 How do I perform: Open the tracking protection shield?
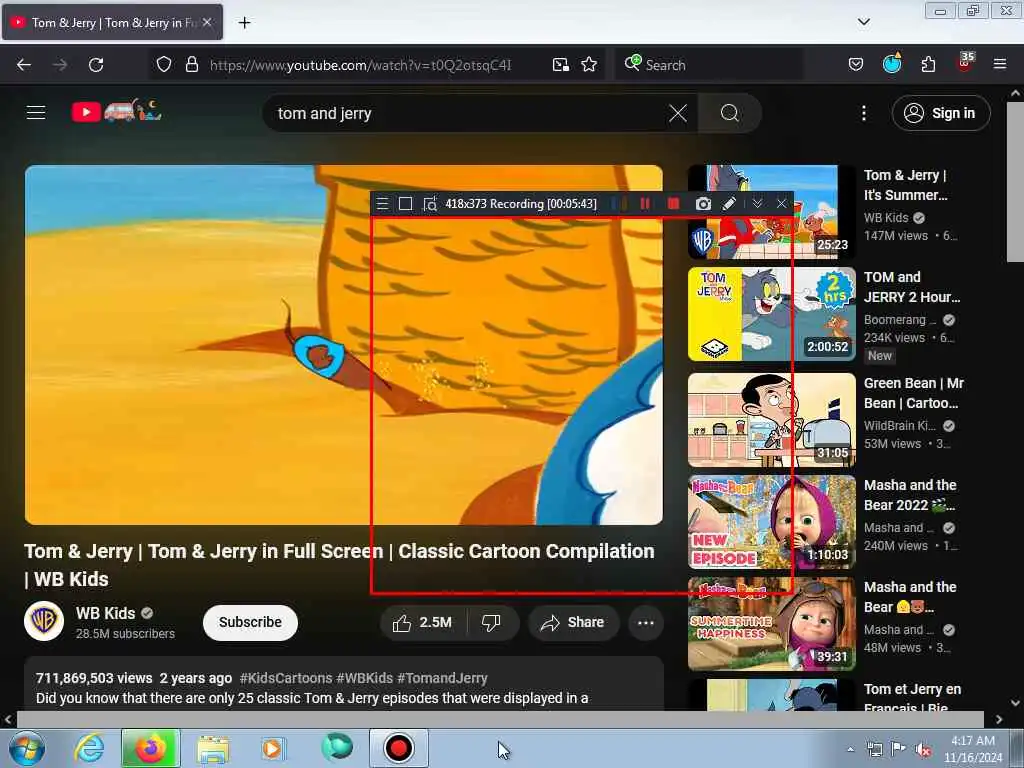164,65
